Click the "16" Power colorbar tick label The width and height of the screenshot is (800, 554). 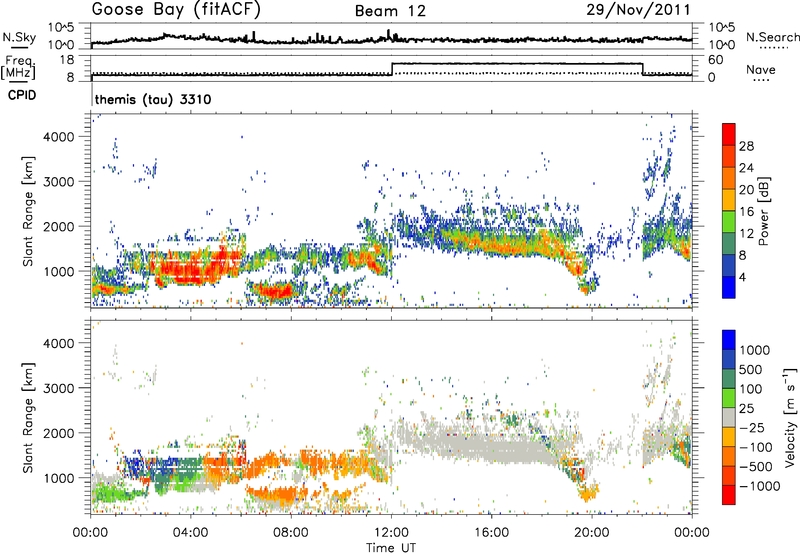point(746,212)
